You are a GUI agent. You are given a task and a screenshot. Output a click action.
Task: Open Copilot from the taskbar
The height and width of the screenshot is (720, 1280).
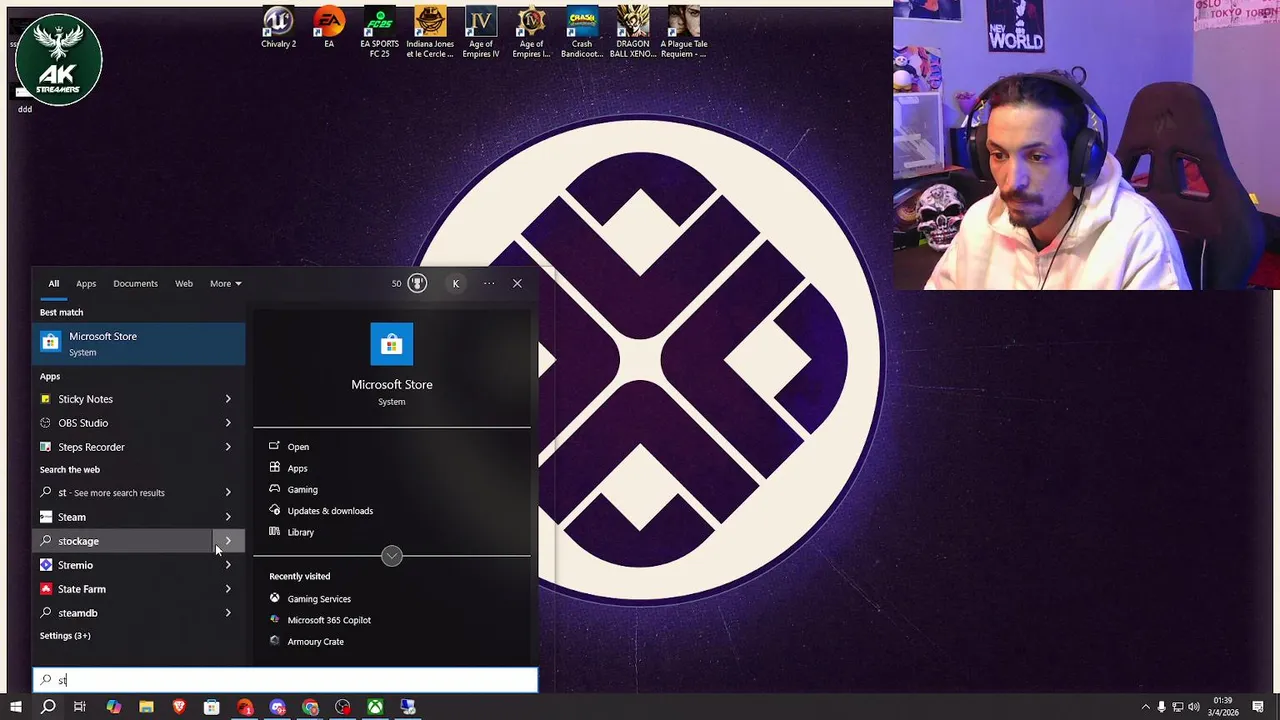tap(113, 707)
